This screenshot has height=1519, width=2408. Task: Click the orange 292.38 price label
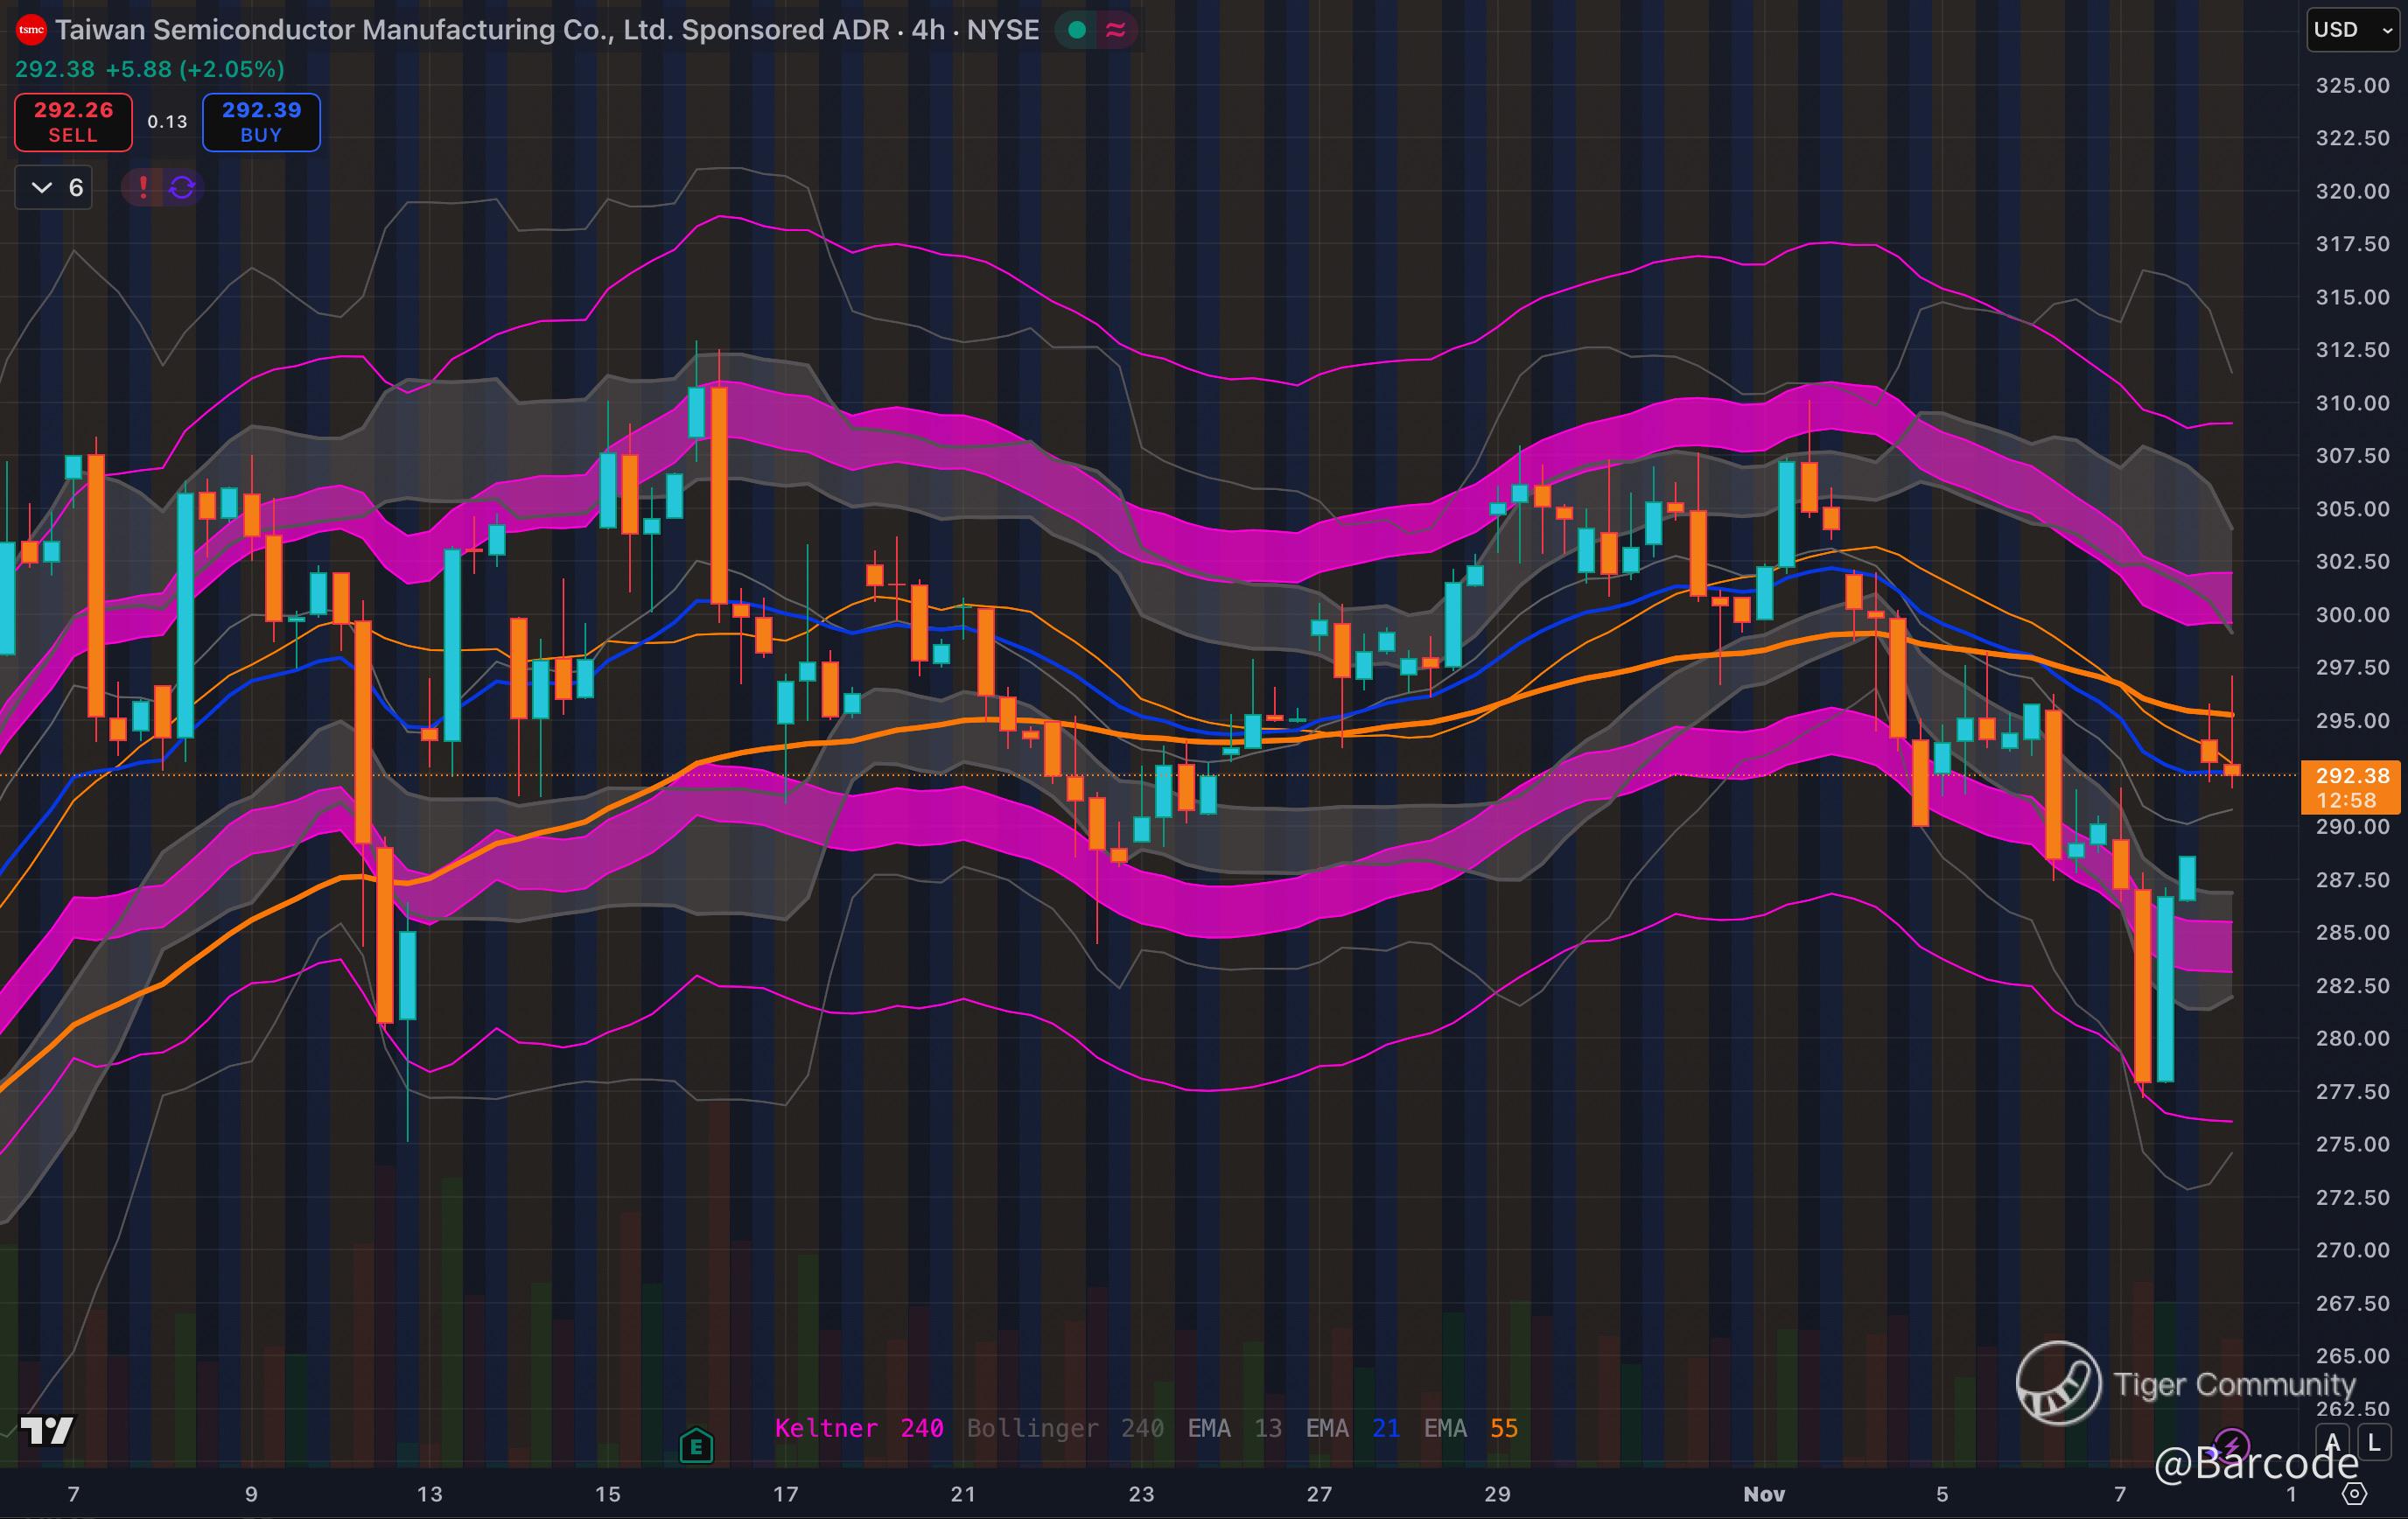[x=2351, y=787]
